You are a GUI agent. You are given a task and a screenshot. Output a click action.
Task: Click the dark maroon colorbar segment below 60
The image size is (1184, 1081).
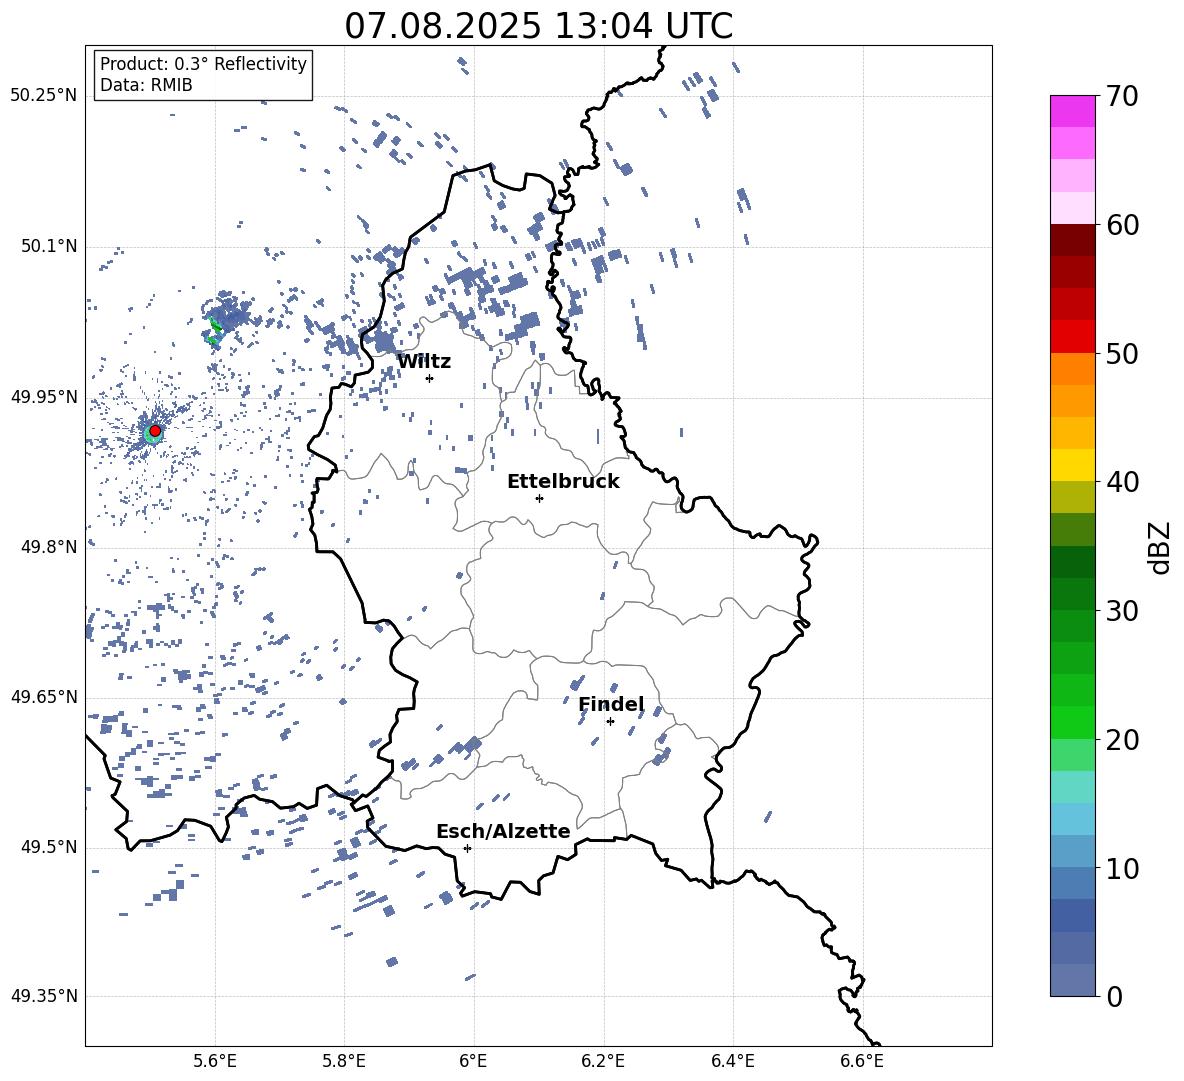click(x=1073, y=240)
